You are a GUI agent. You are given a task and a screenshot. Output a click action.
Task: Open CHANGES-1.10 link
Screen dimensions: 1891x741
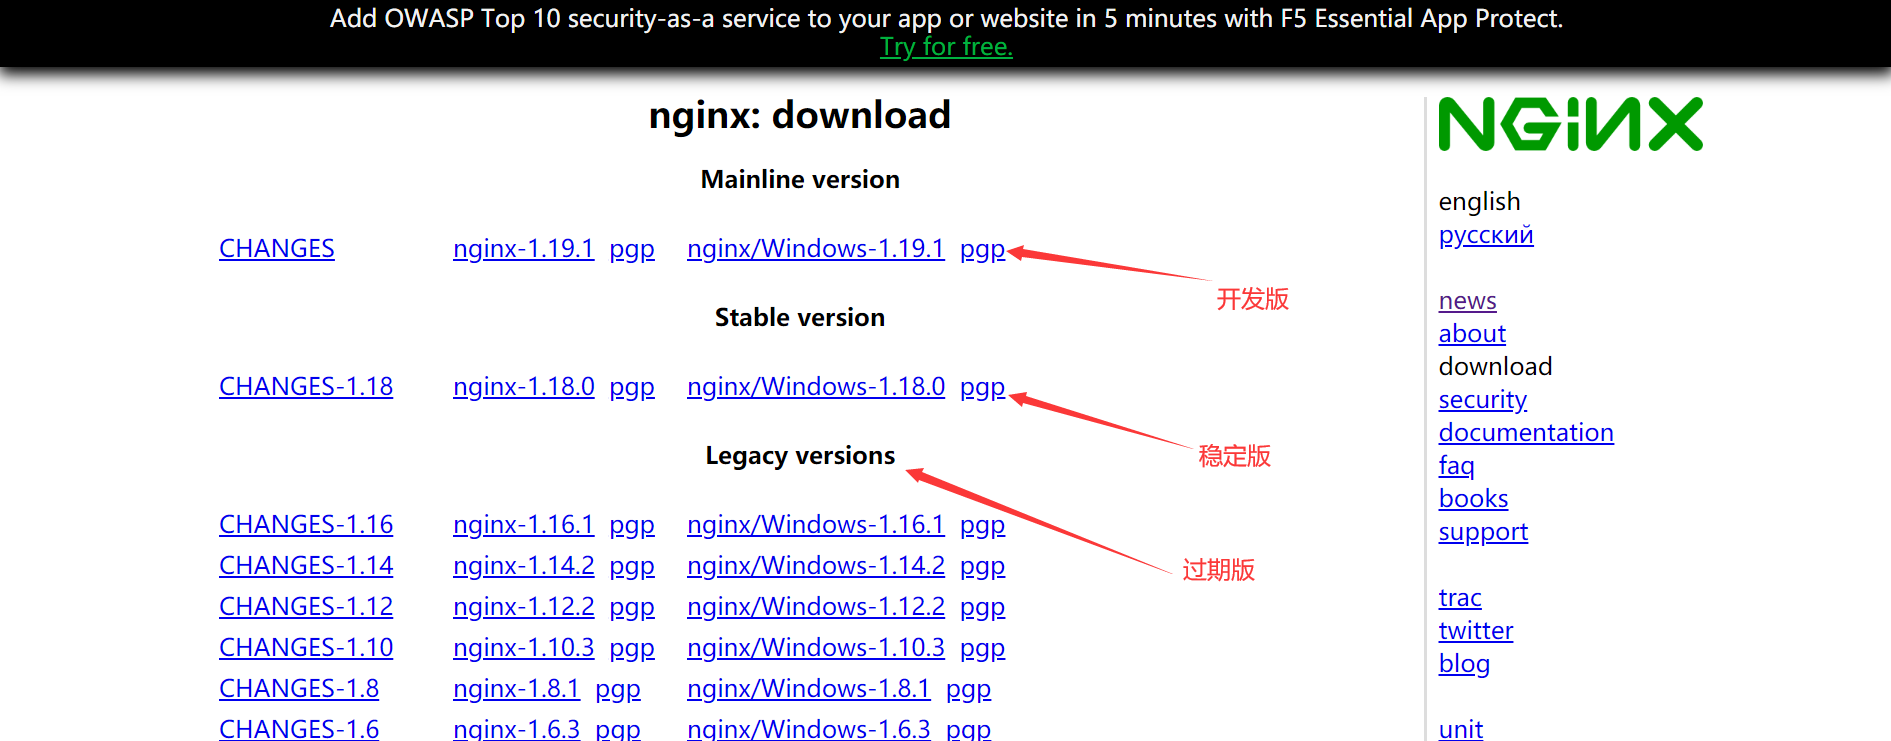pos(306,647)
